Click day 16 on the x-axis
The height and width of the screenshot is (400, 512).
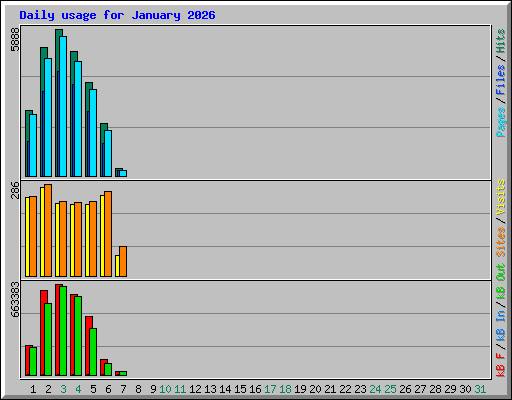255,389
